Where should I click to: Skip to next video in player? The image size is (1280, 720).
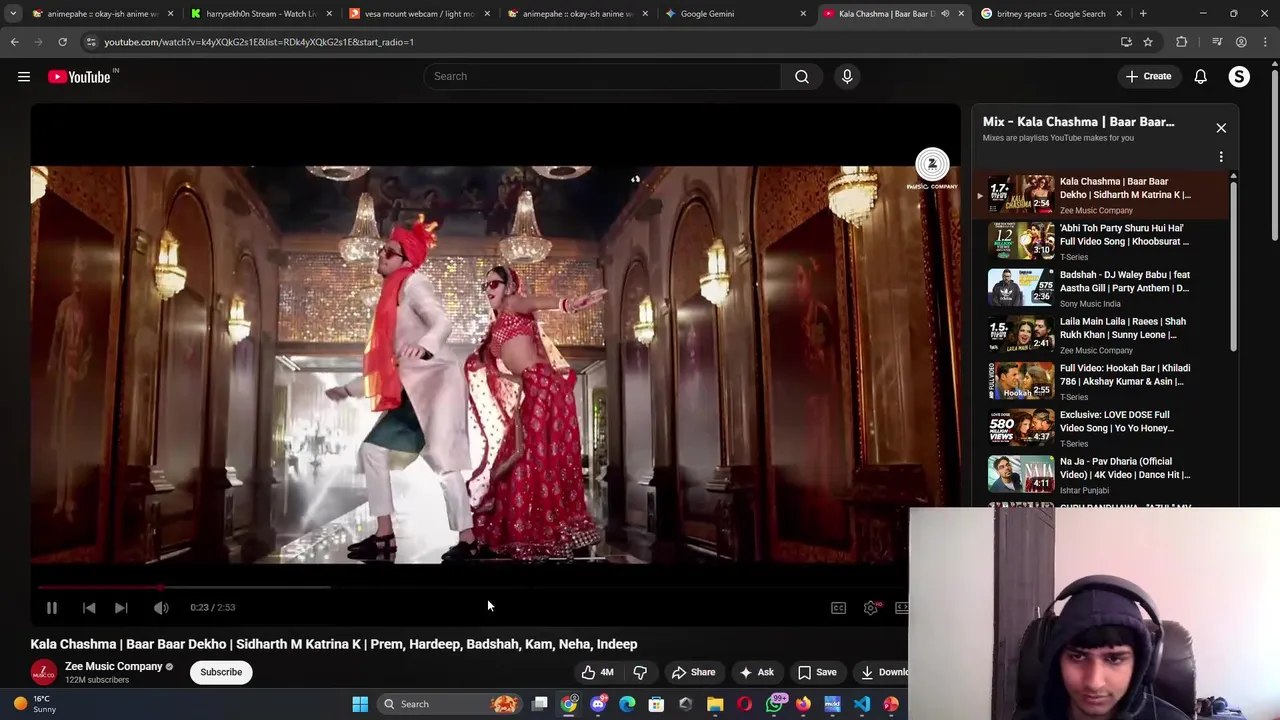pyautogui.click(x=121, y=607)
